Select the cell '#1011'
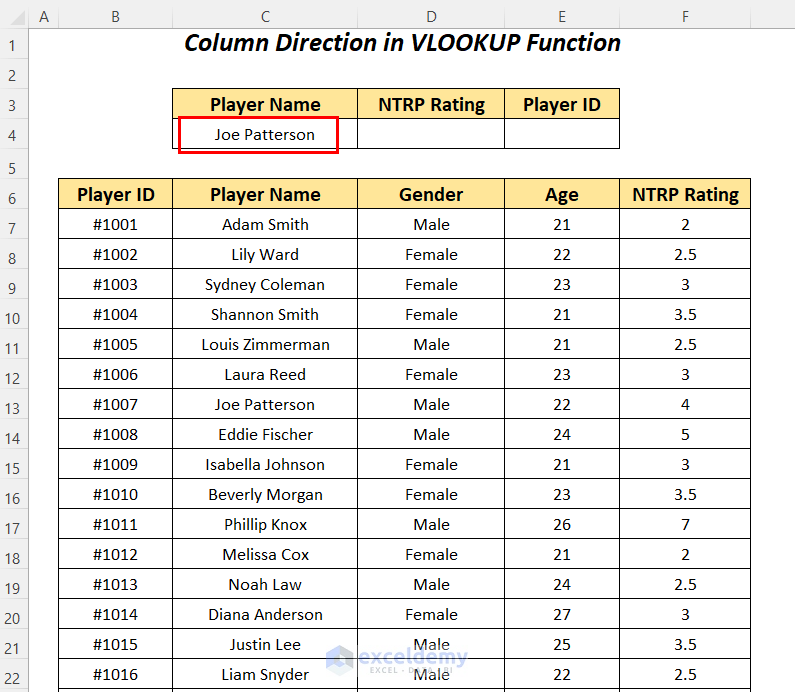Screen dimensions: 795x692 tap(116, 524)
